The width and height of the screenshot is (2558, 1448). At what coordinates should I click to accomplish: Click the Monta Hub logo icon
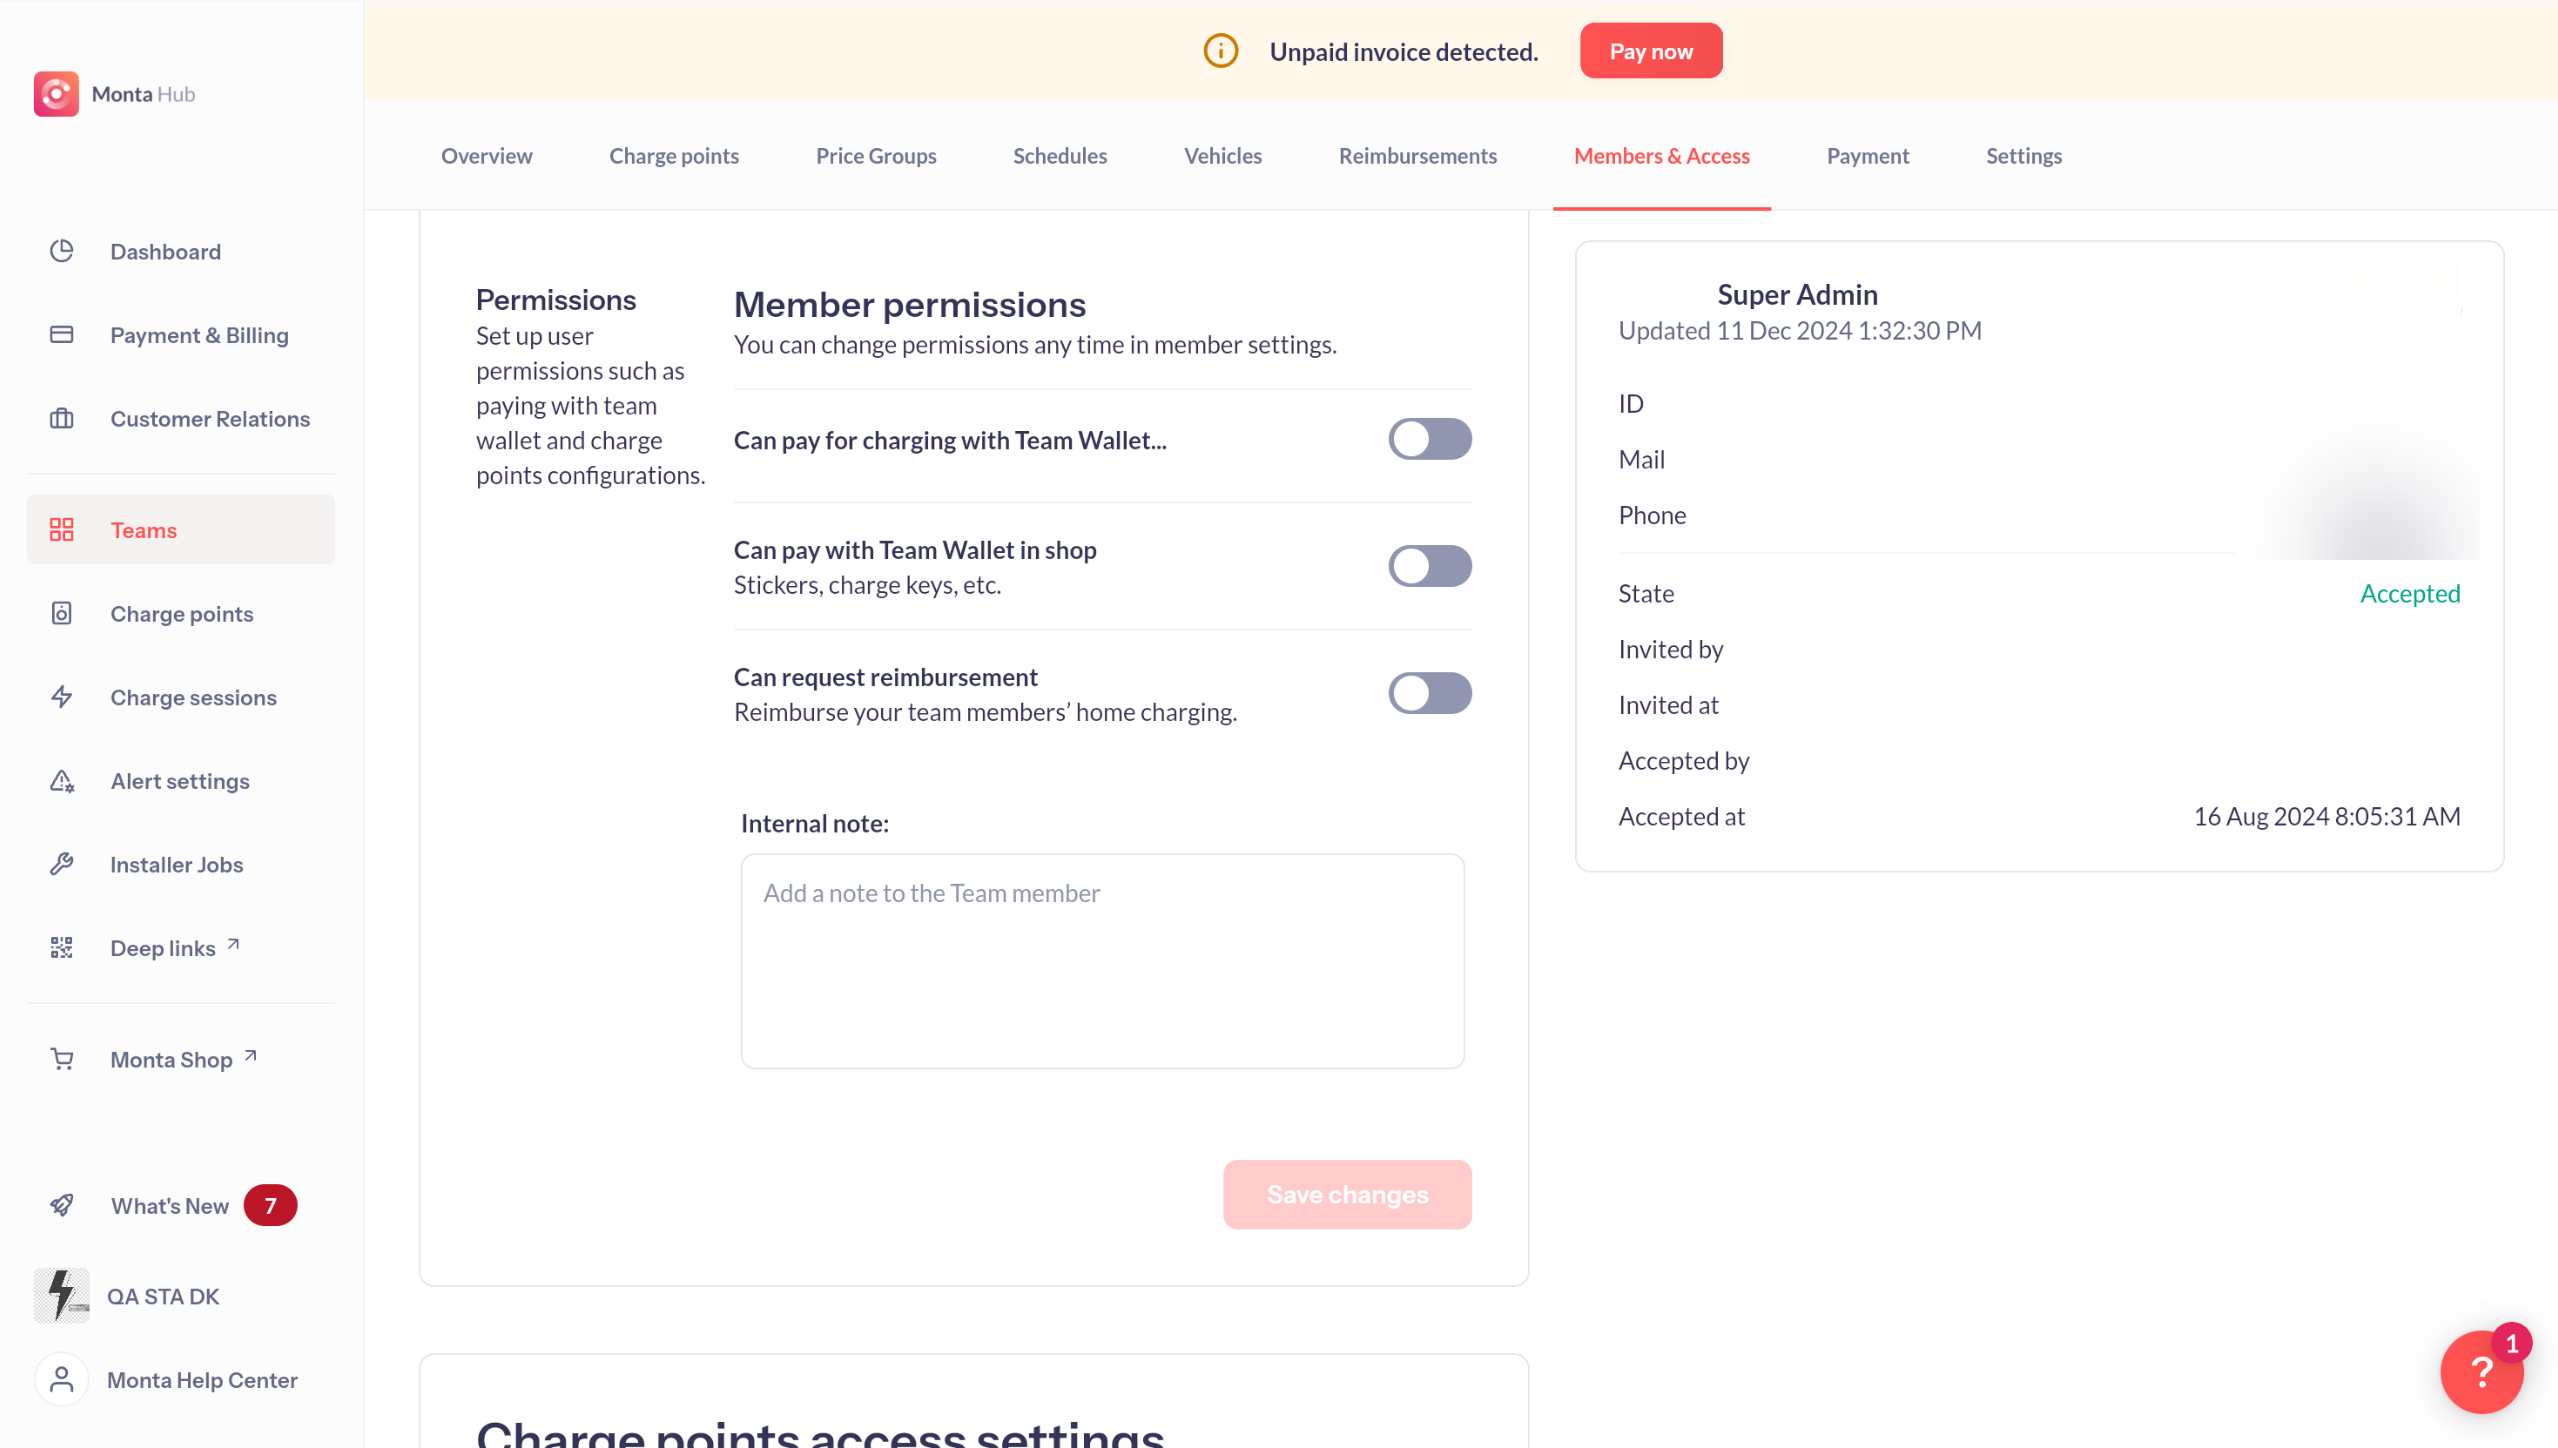[x=56, y=94]
